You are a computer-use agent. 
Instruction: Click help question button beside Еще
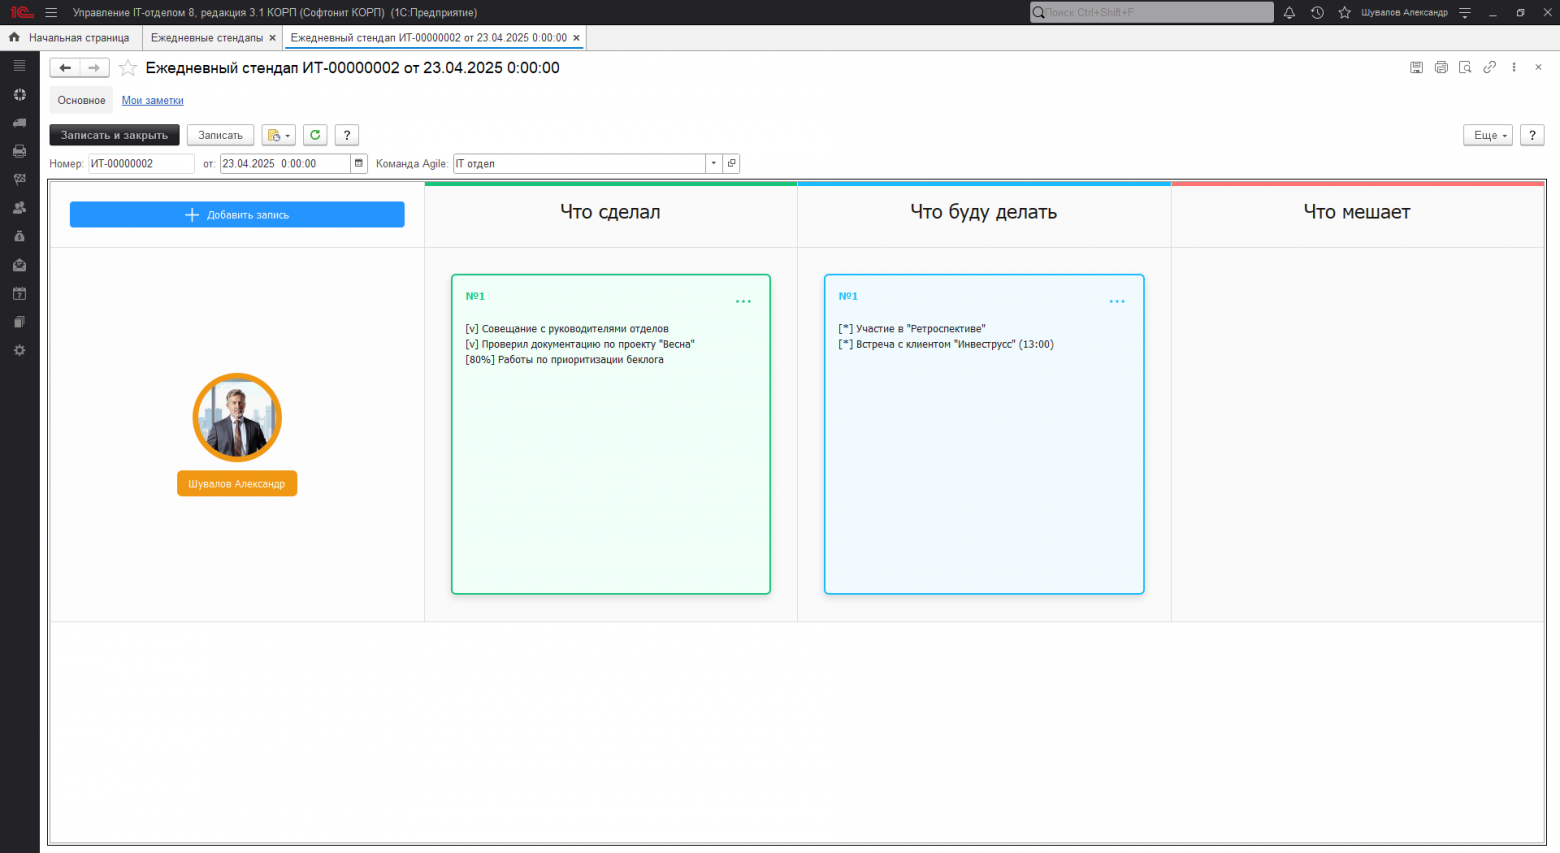[1532, 135]
